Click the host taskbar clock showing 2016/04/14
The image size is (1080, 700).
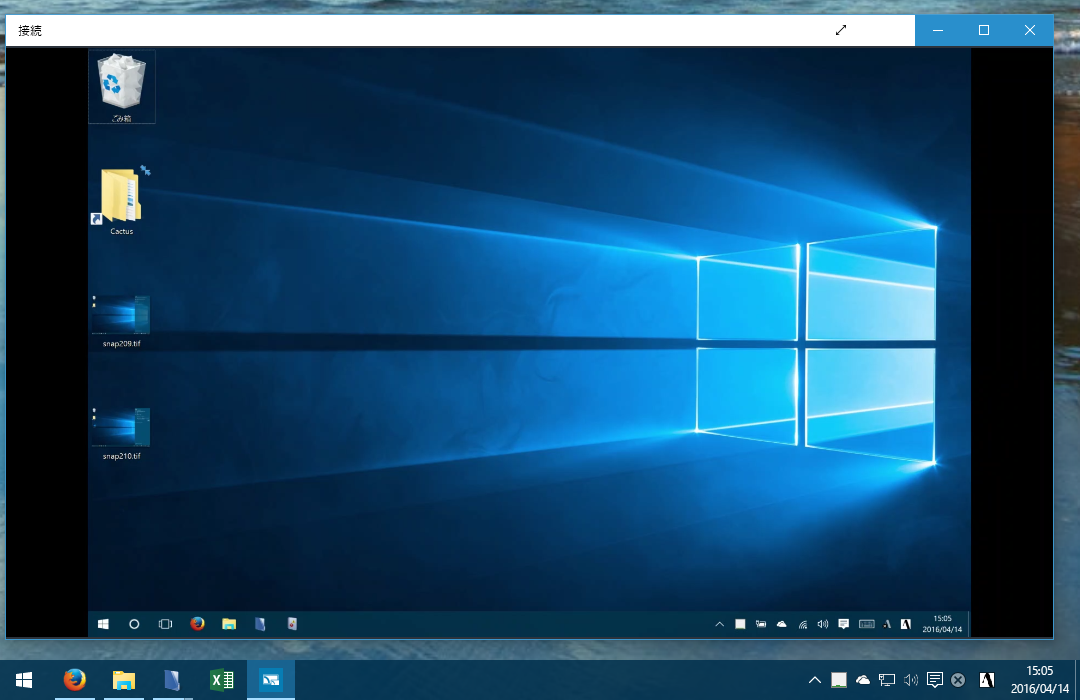click(1039, 680)
